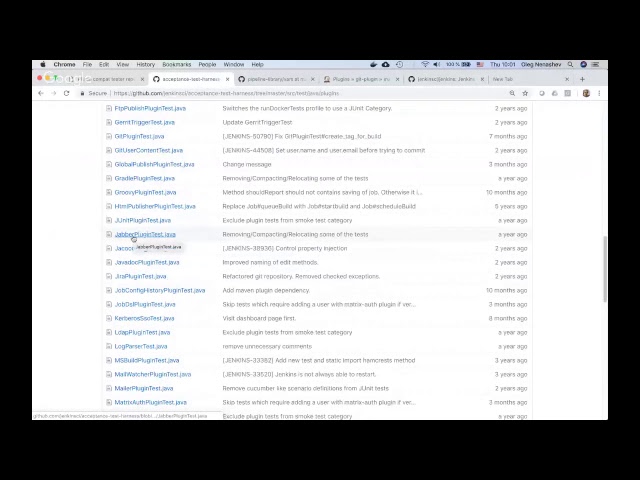Click file icon beside GitPluginTest.java
Viewport: 640px width, 480px height.
[109, 136]
